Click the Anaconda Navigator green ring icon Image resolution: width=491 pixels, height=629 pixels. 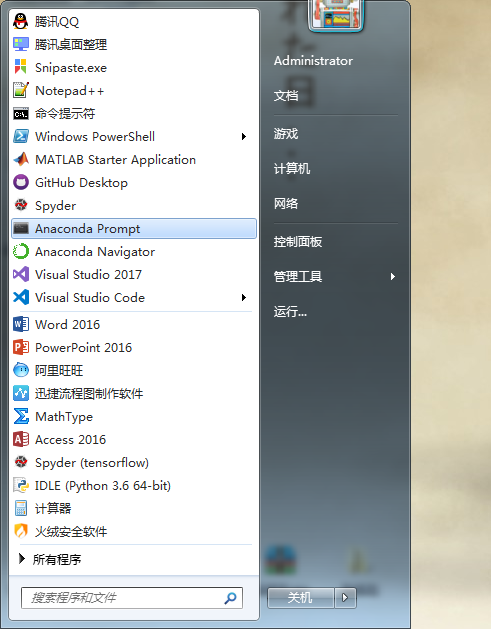point(20,252)
